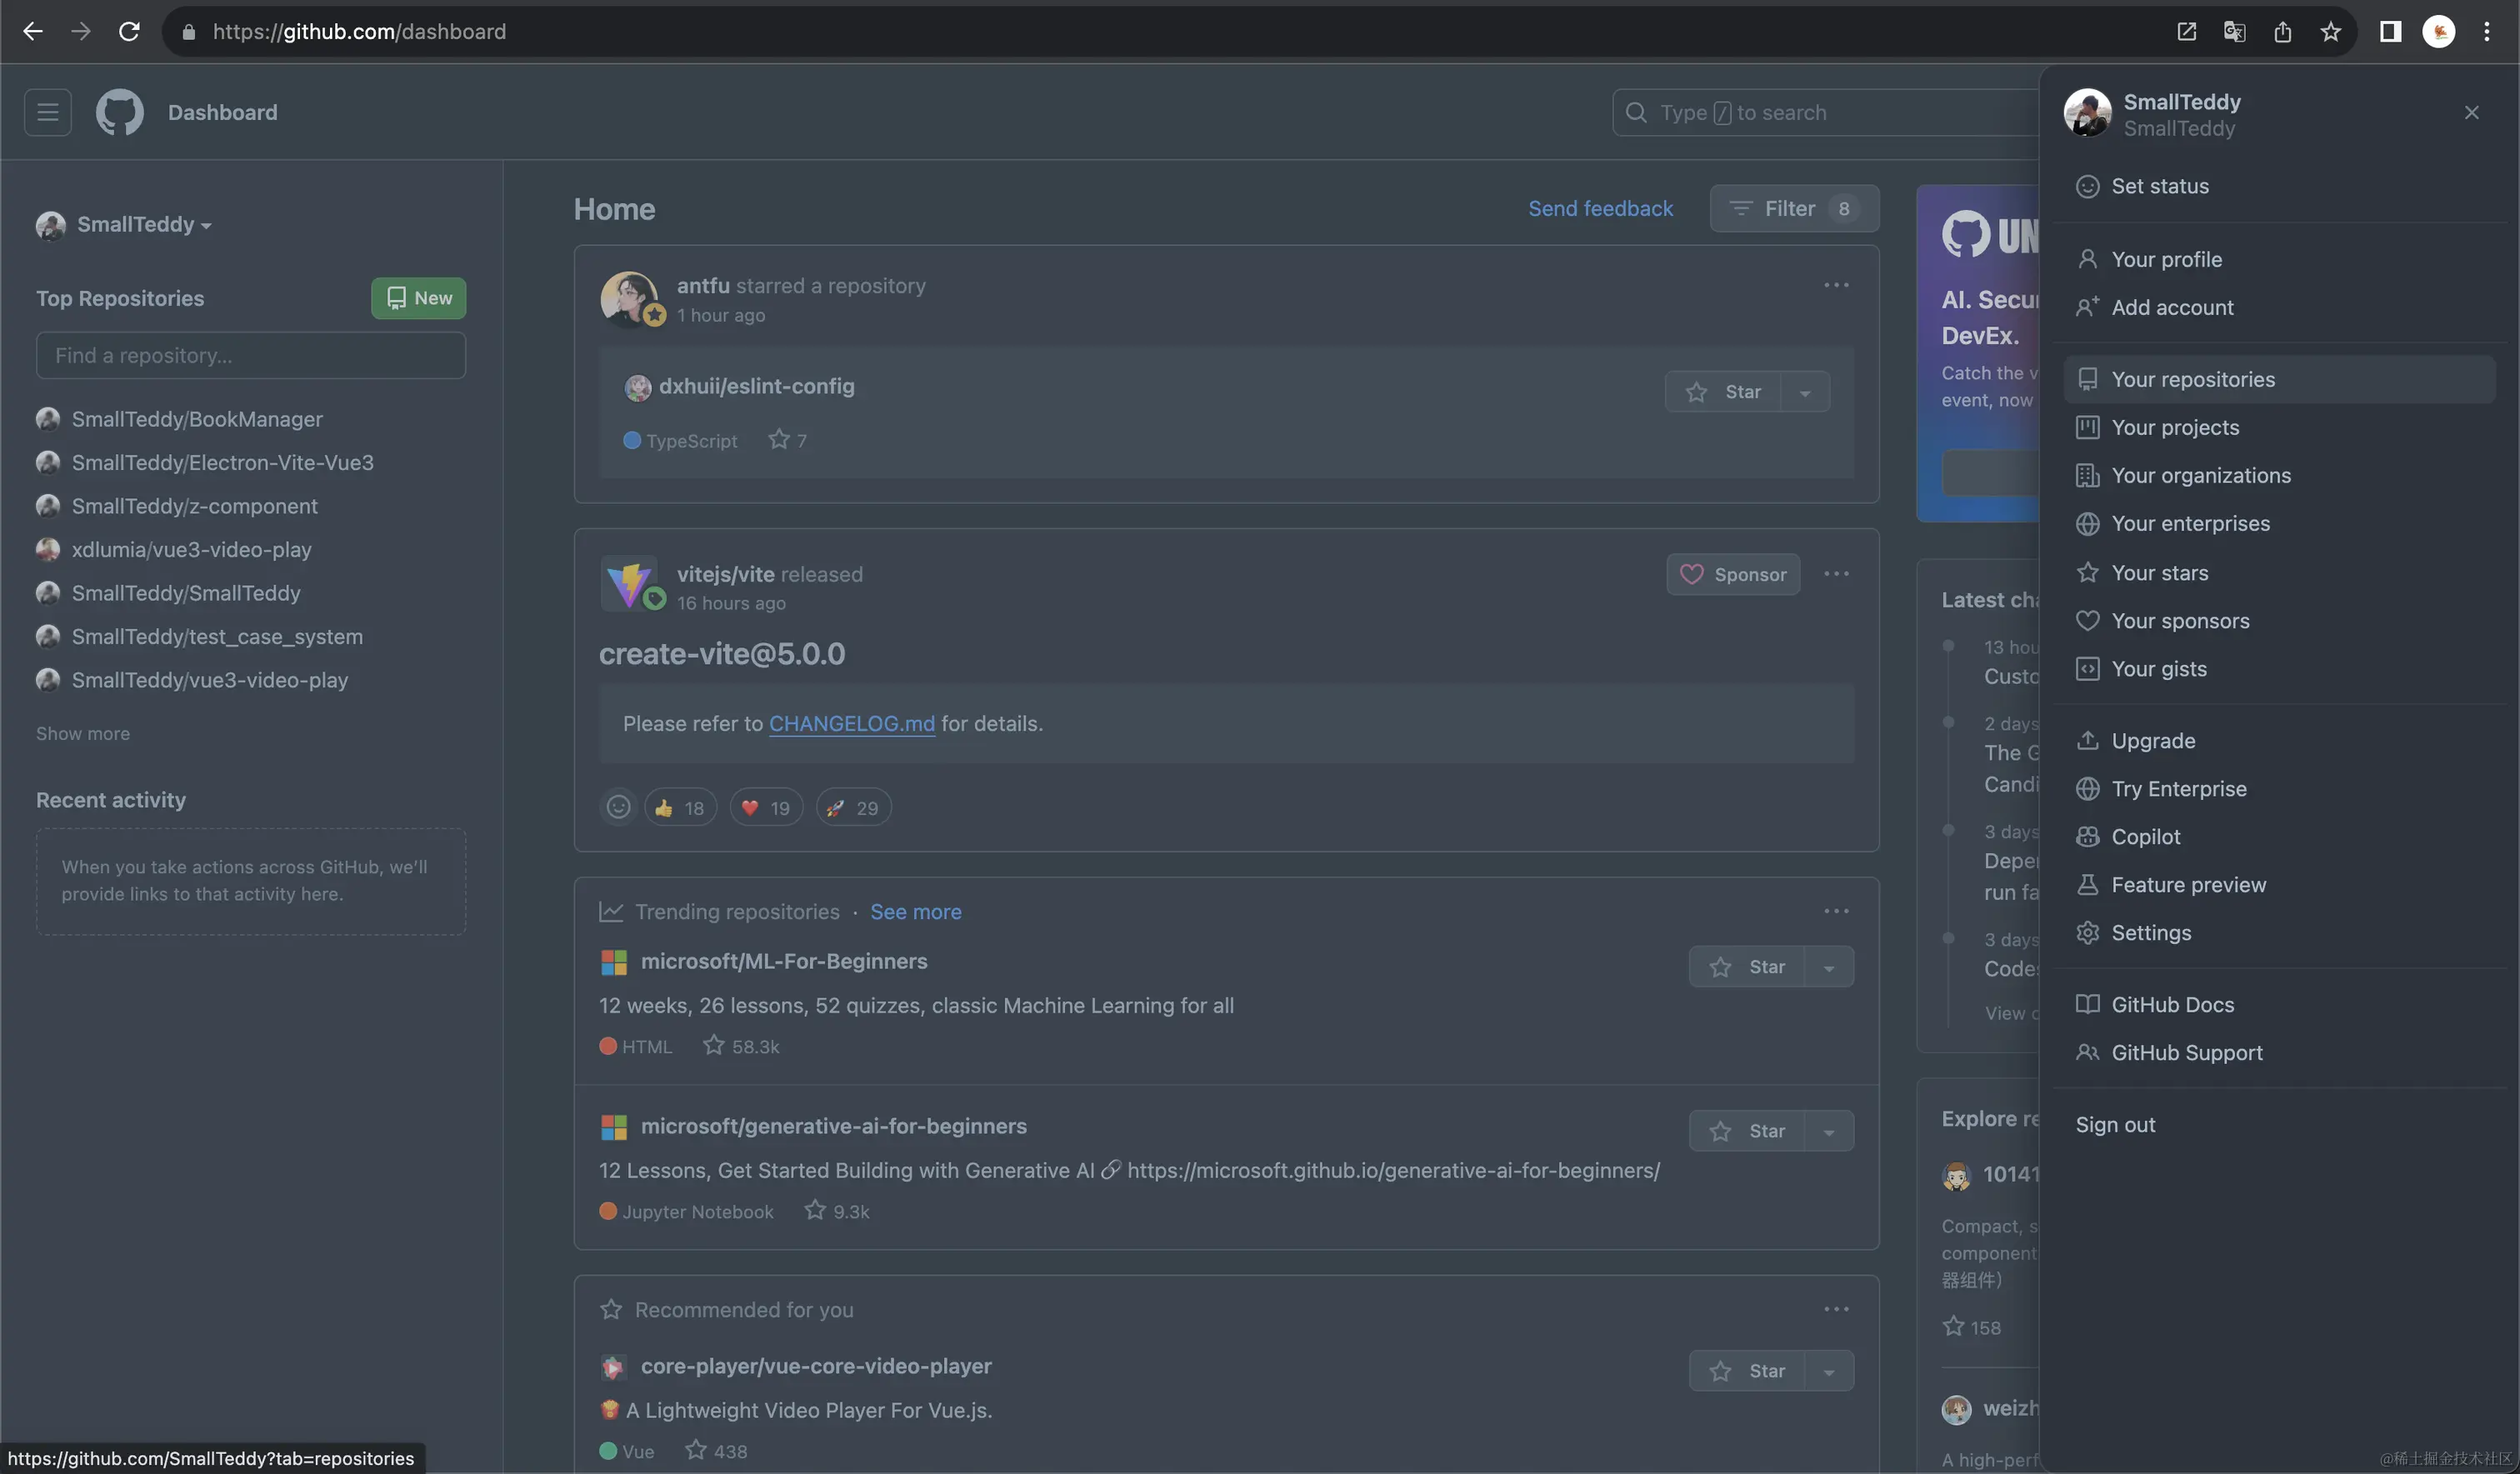The height and width of the screenshot is (1474, 2520).
Task: Bookmark this page with the star icon
Action: tap(2330, 31)
